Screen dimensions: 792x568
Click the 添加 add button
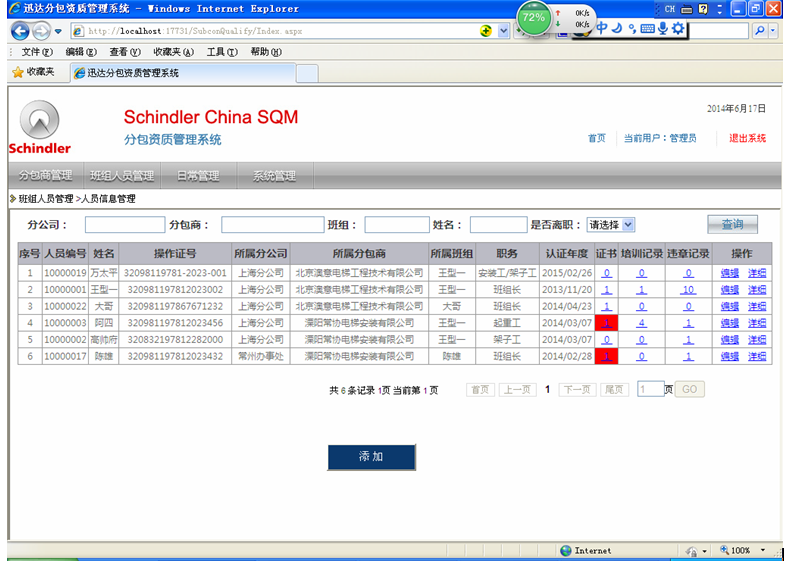click(x=372, y=457)
